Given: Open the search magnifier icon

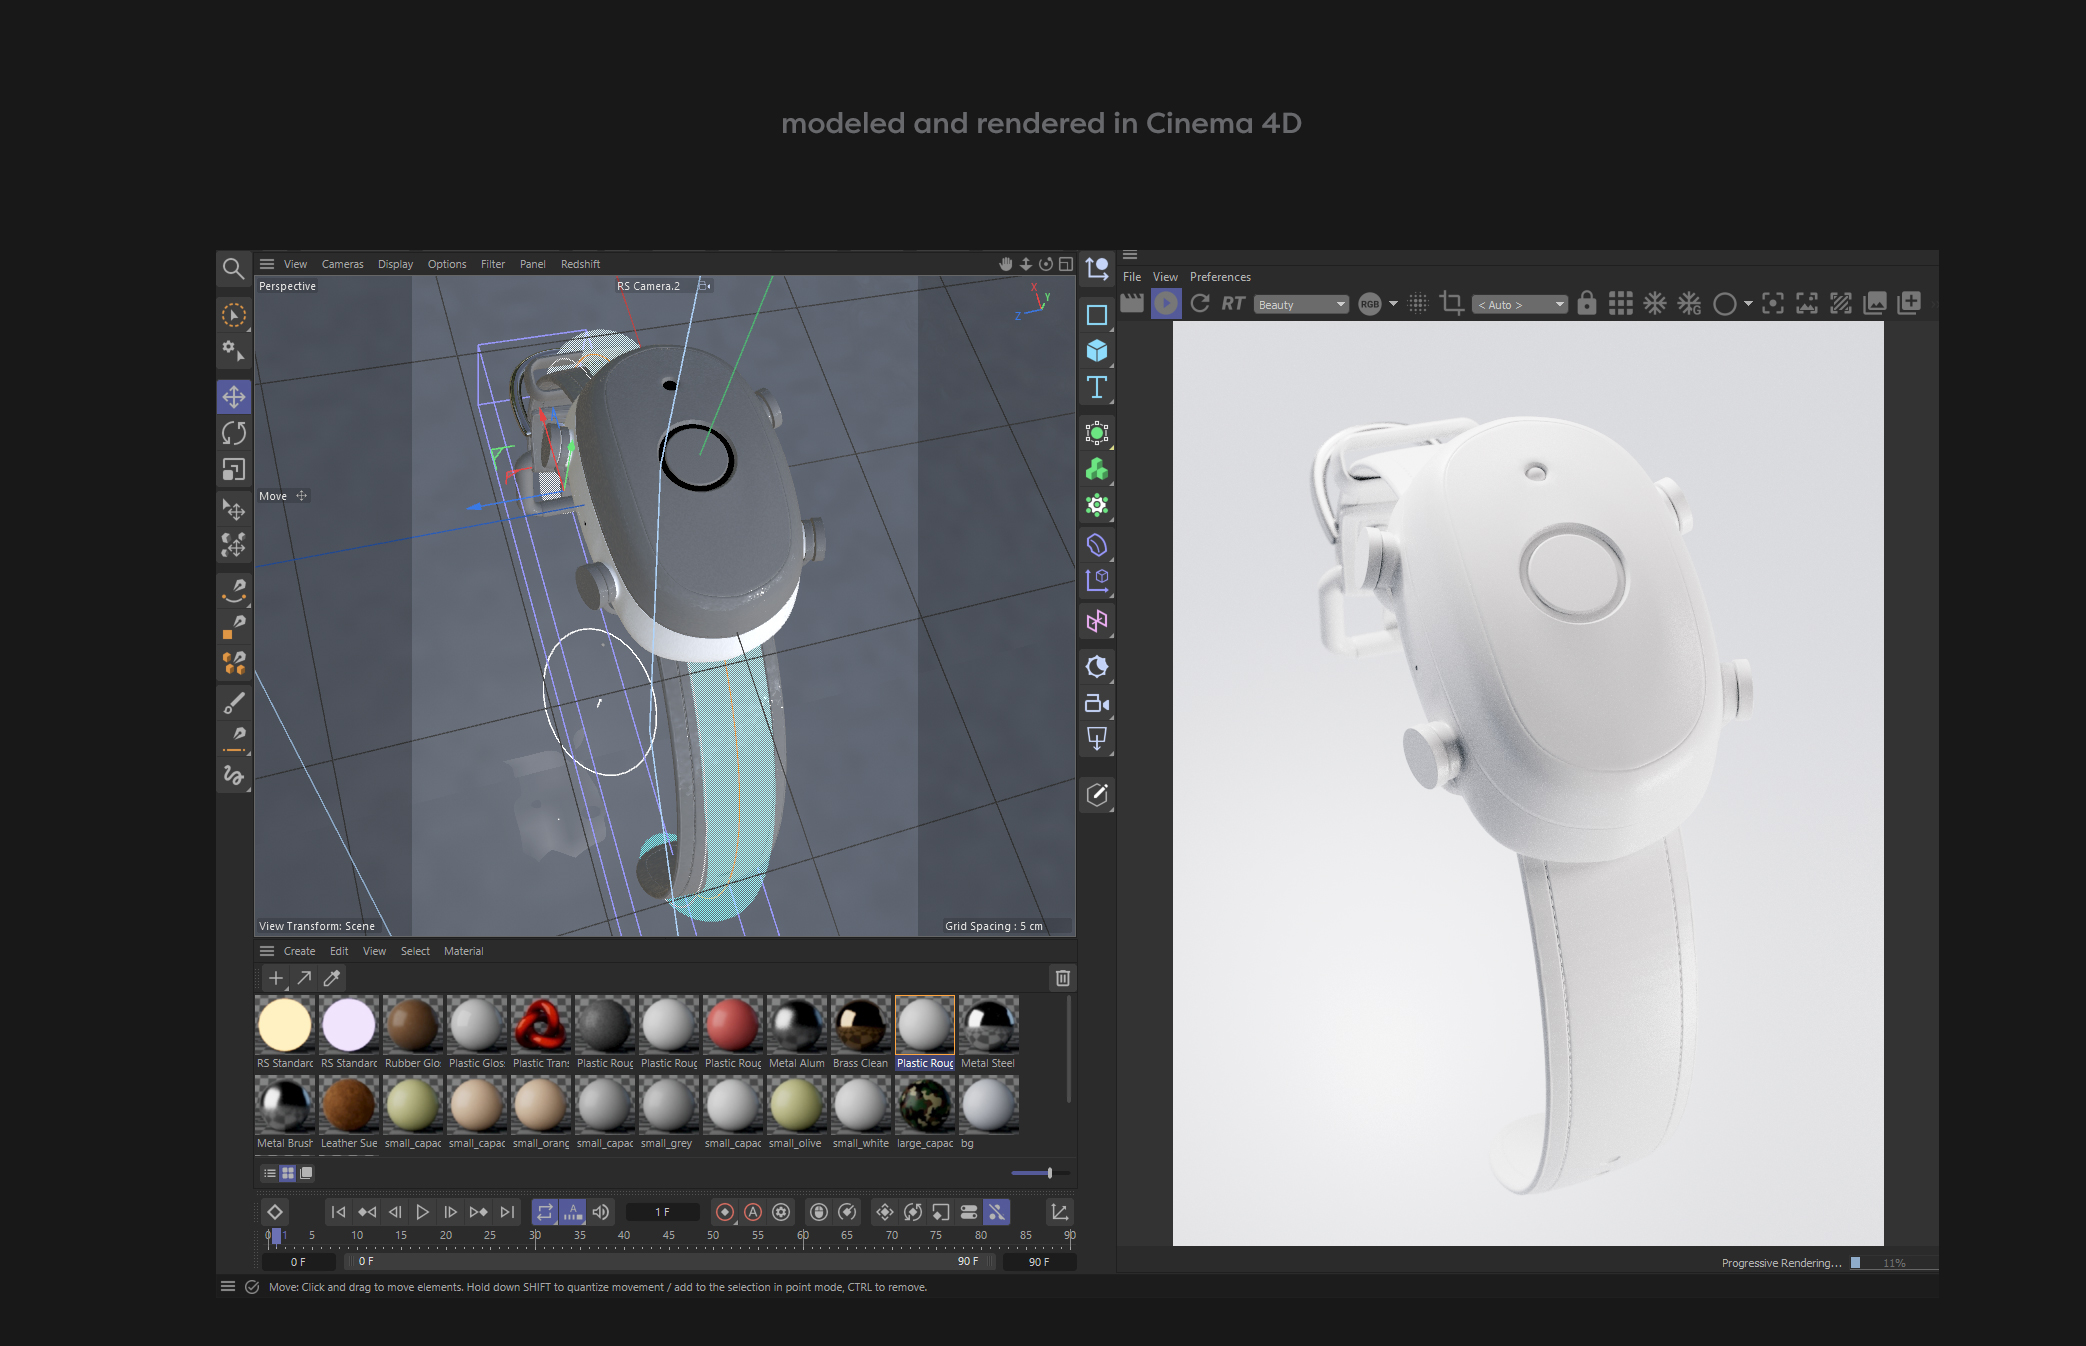Looking at the screenshot, I should click(x=233, y=268).
